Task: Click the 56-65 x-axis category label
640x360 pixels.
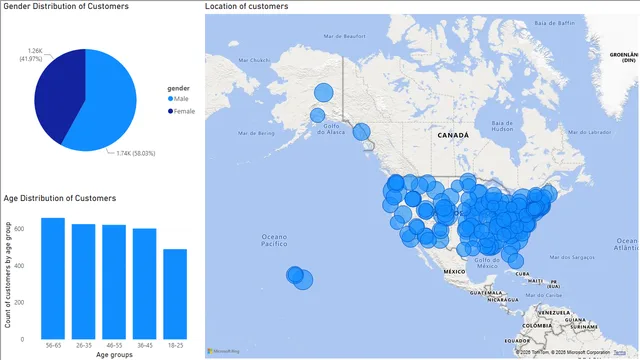Action: pos(53,345)
